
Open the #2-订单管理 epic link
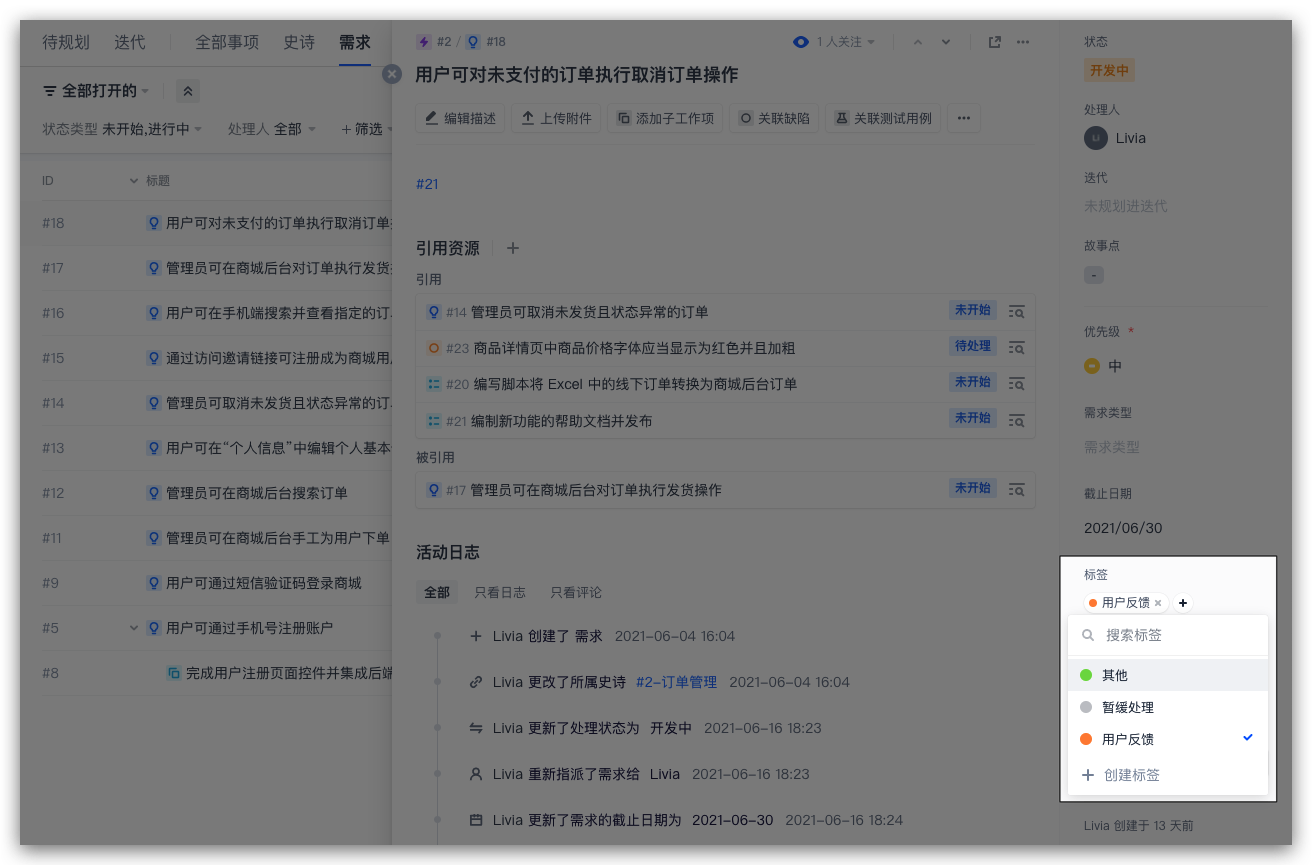pos(676,682)
